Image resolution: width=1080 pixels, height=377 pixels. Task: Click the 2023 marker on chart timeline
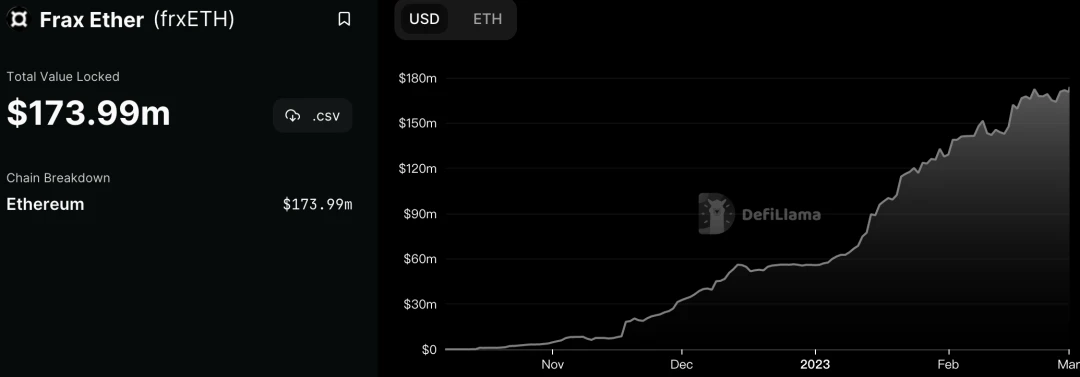(x=815, y=365)
